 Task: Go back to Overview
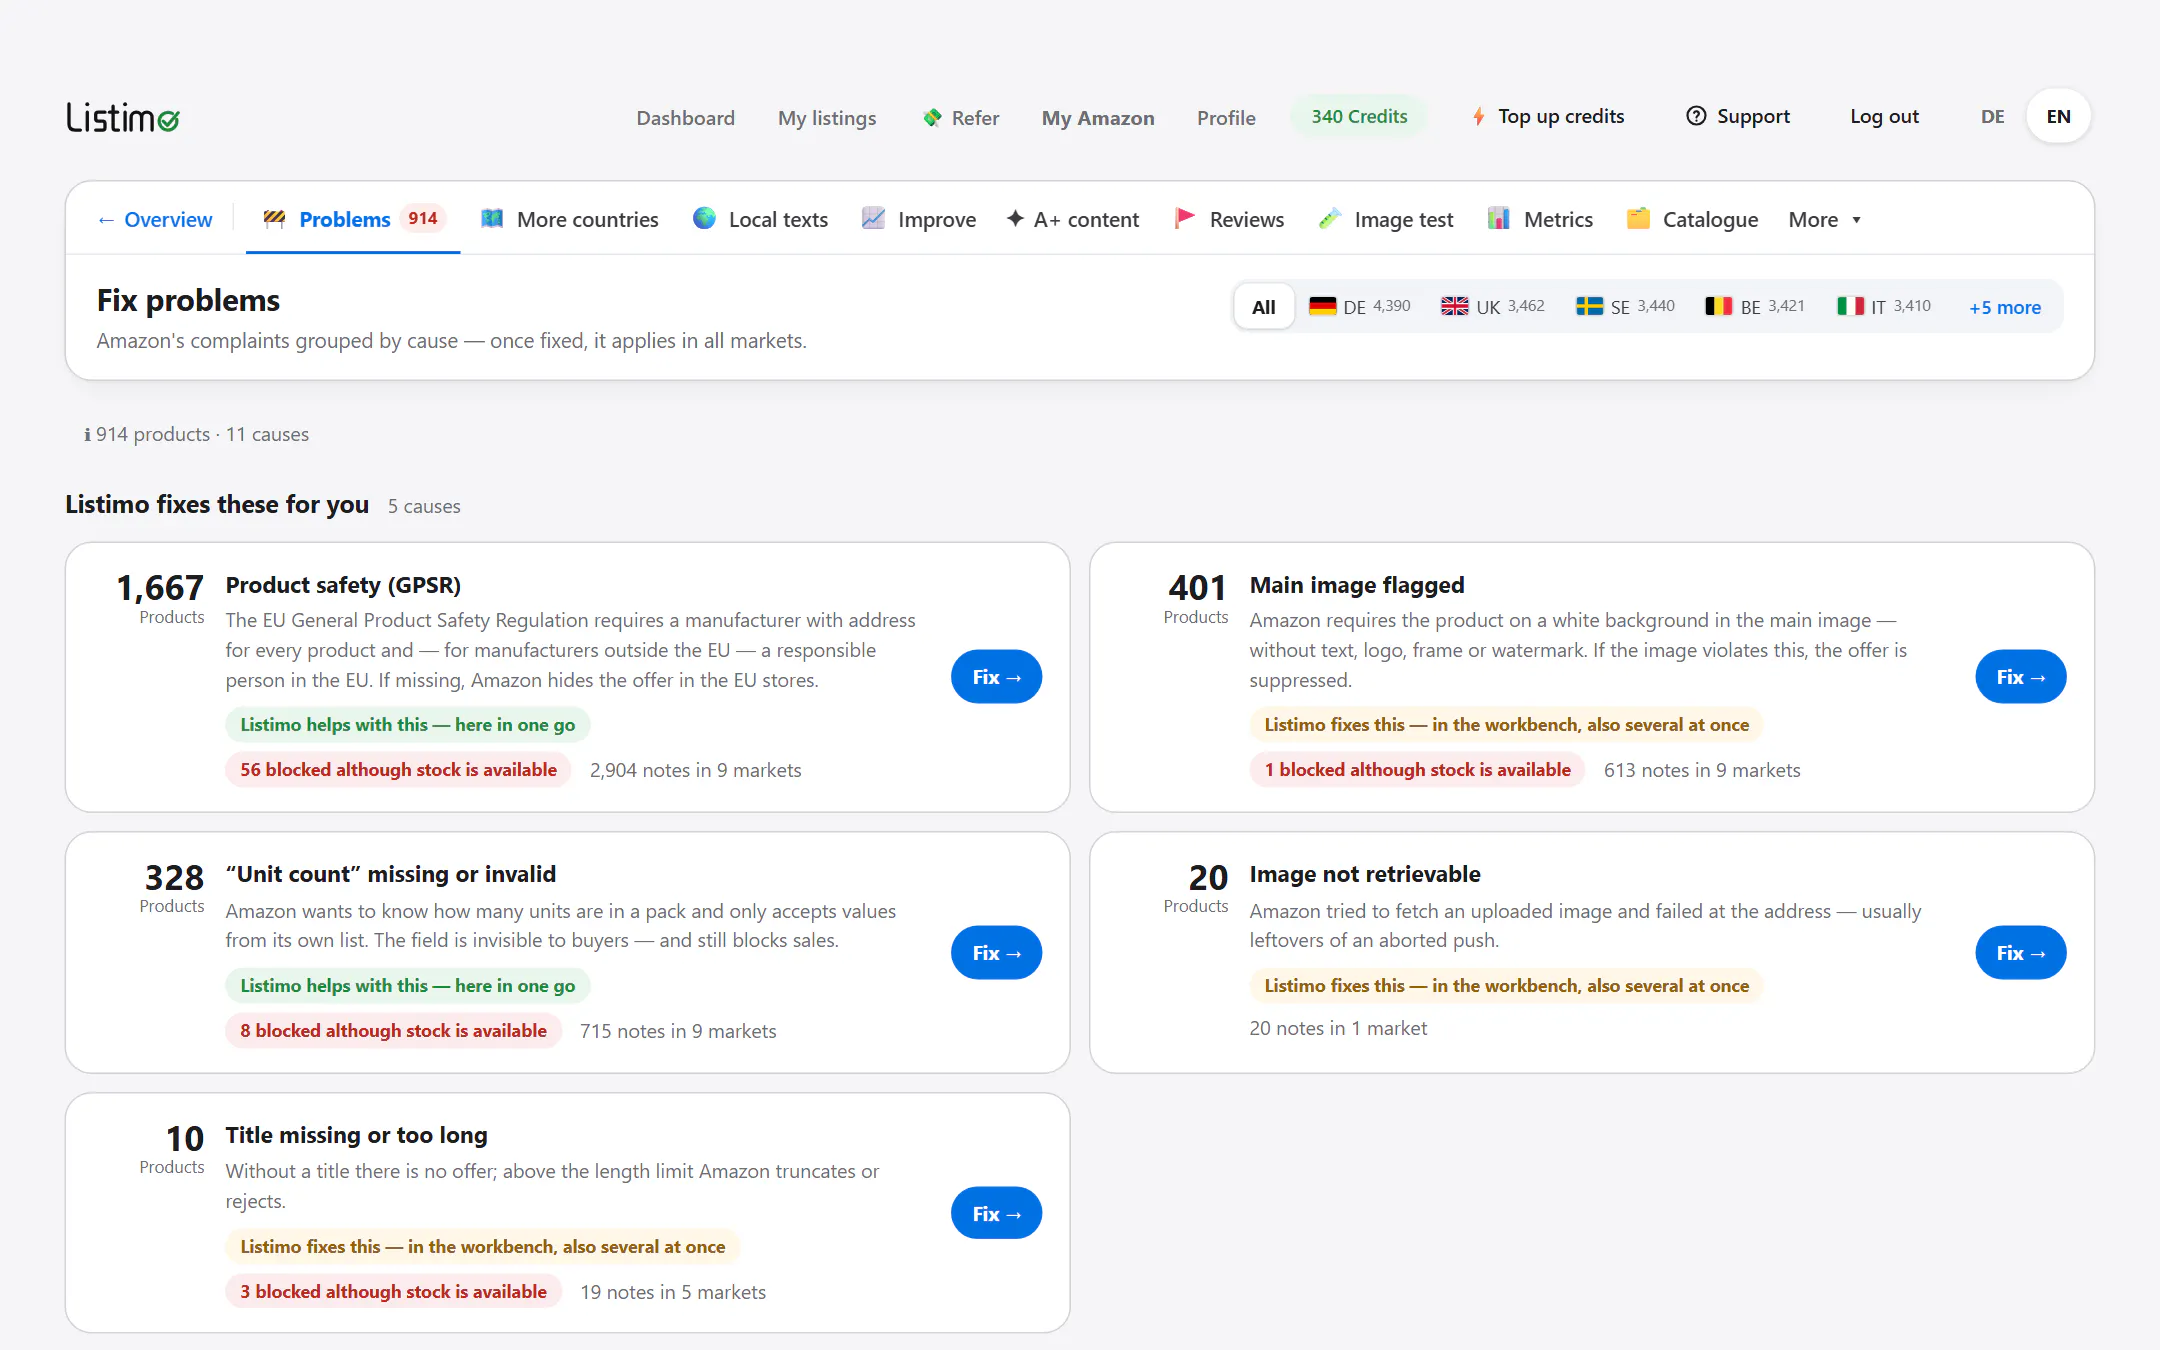[155, 220]
